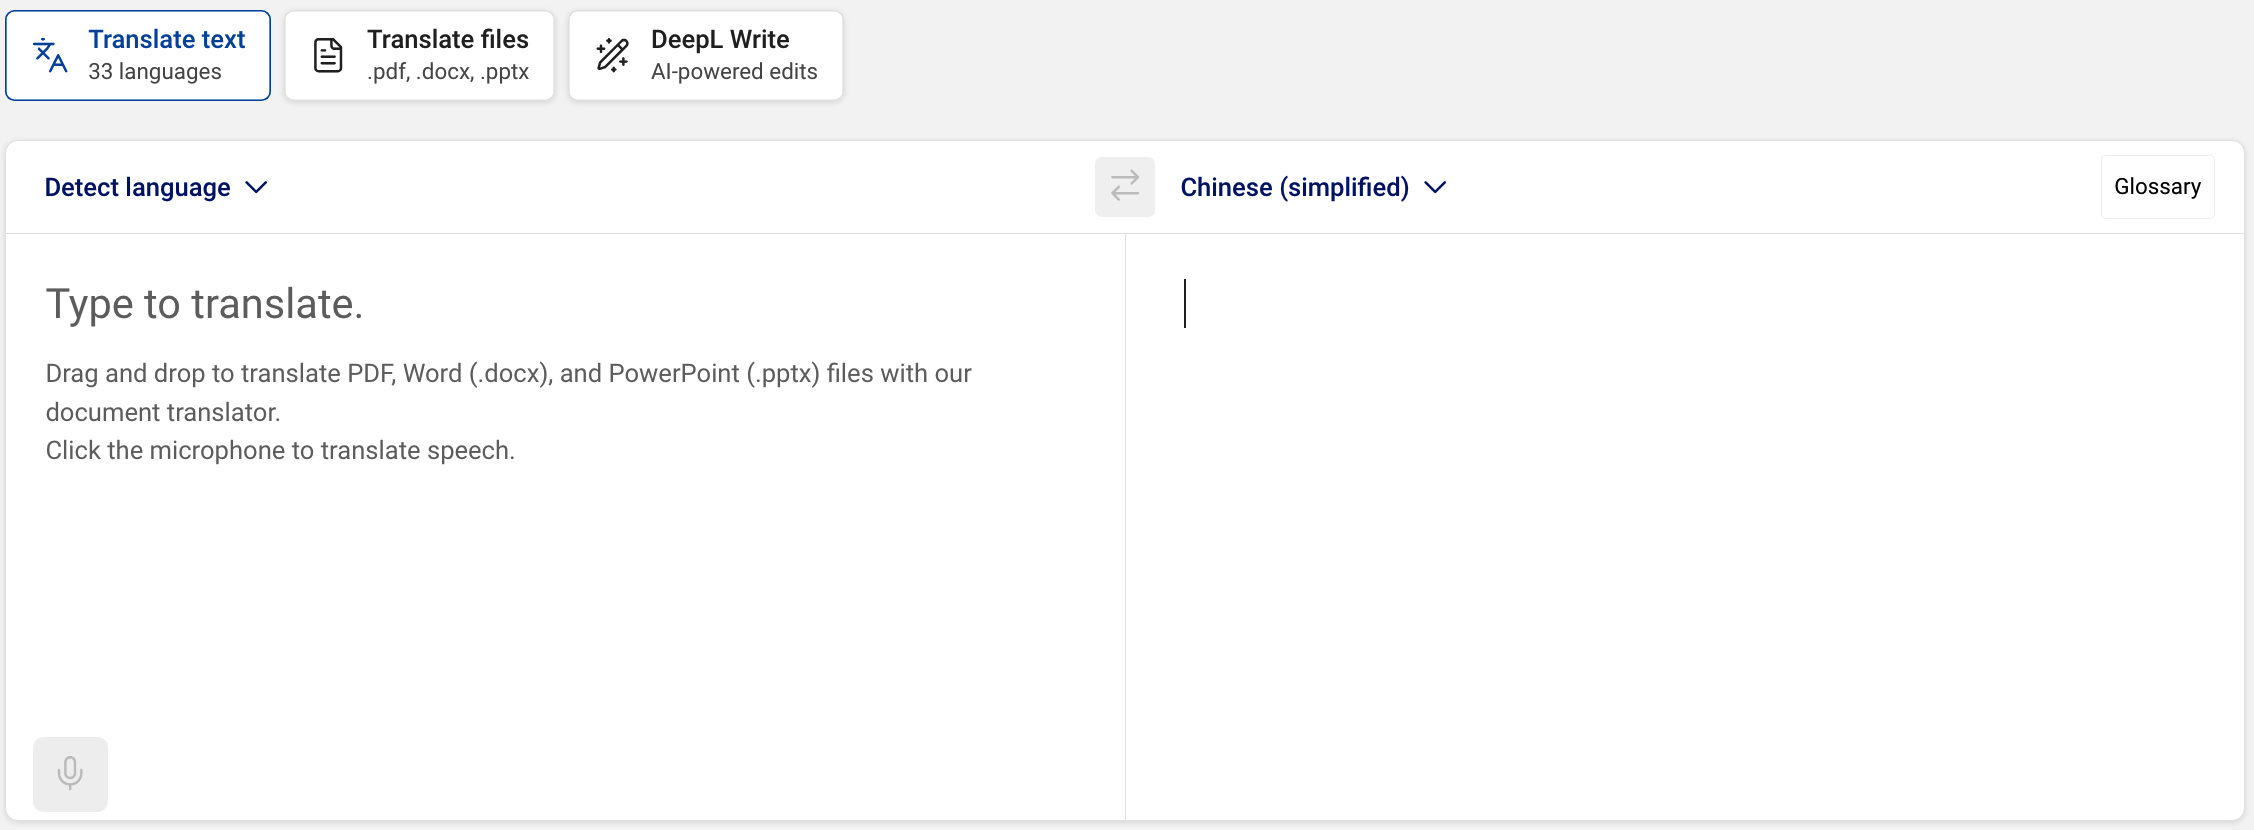Click the magic pen DeepL Write icon
The image size is (2254, 830).
click(612, 56)
